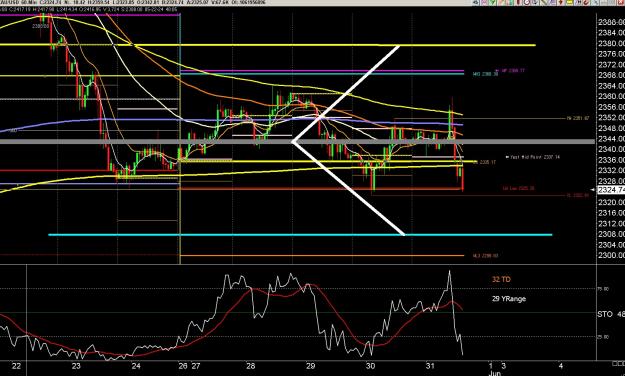Select the lower white diagonal trendline
This screenshot has width=625, height=376.
[349, 188]
